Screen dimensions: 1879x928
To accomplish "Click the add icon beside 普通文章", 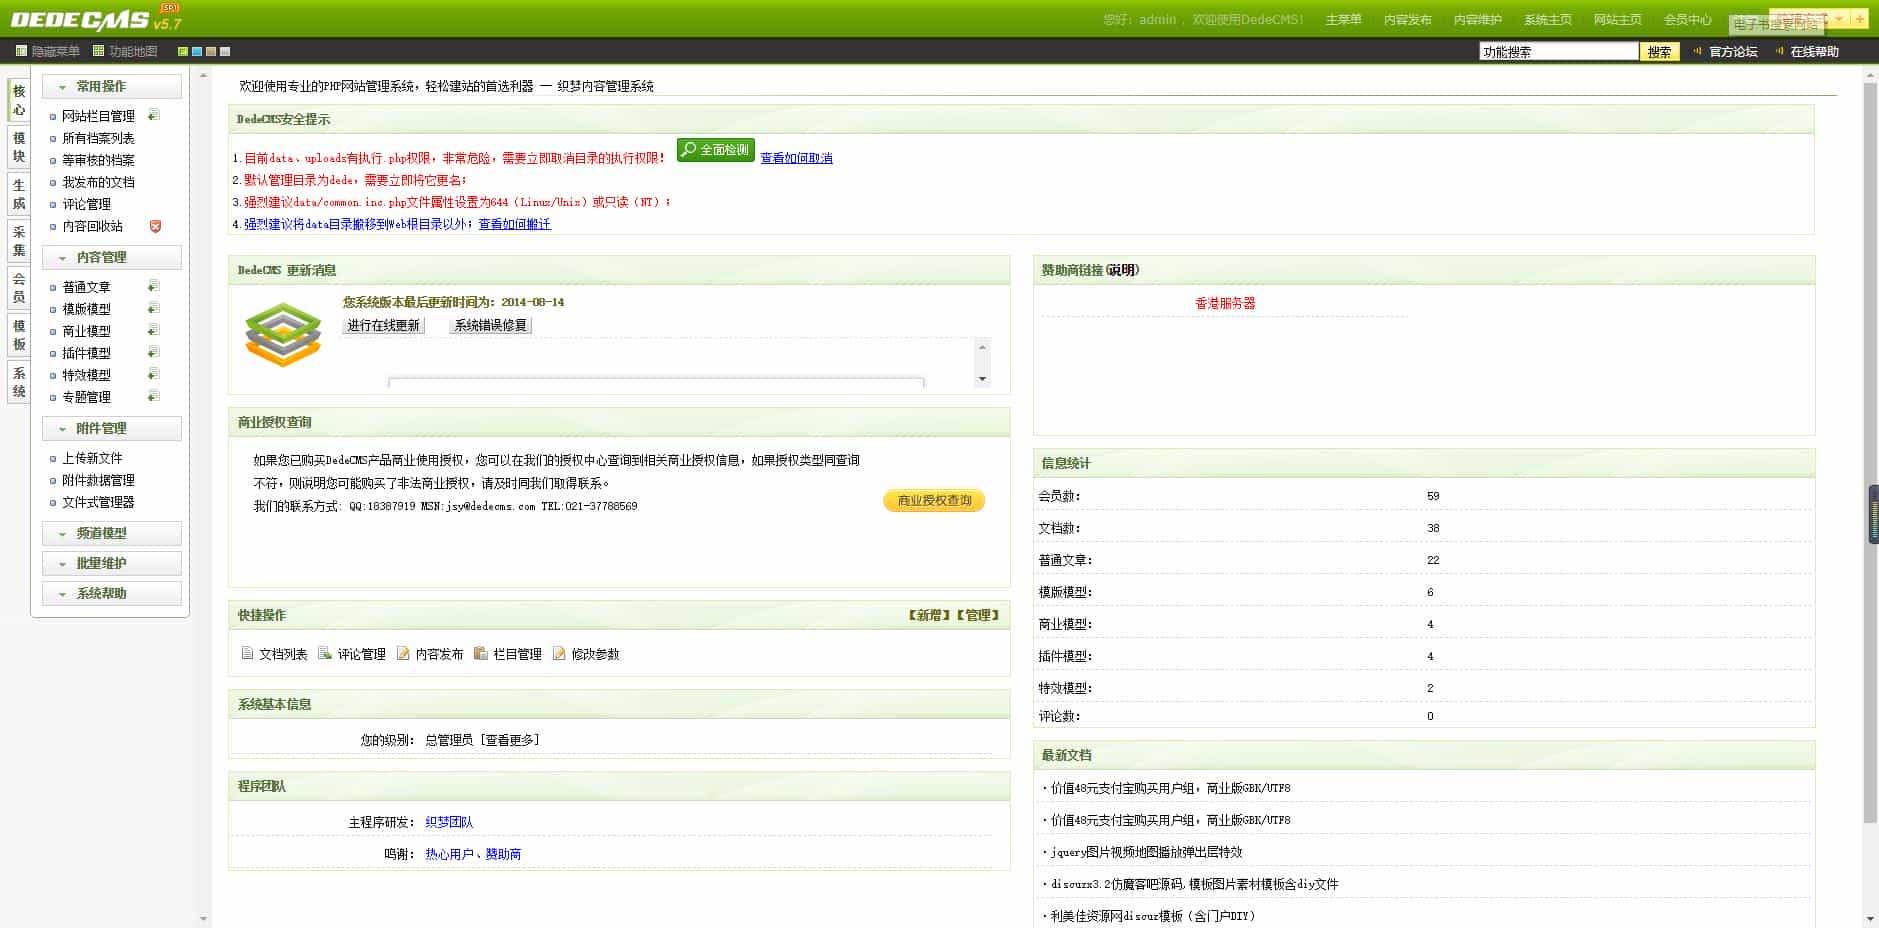I will point(154,286).
